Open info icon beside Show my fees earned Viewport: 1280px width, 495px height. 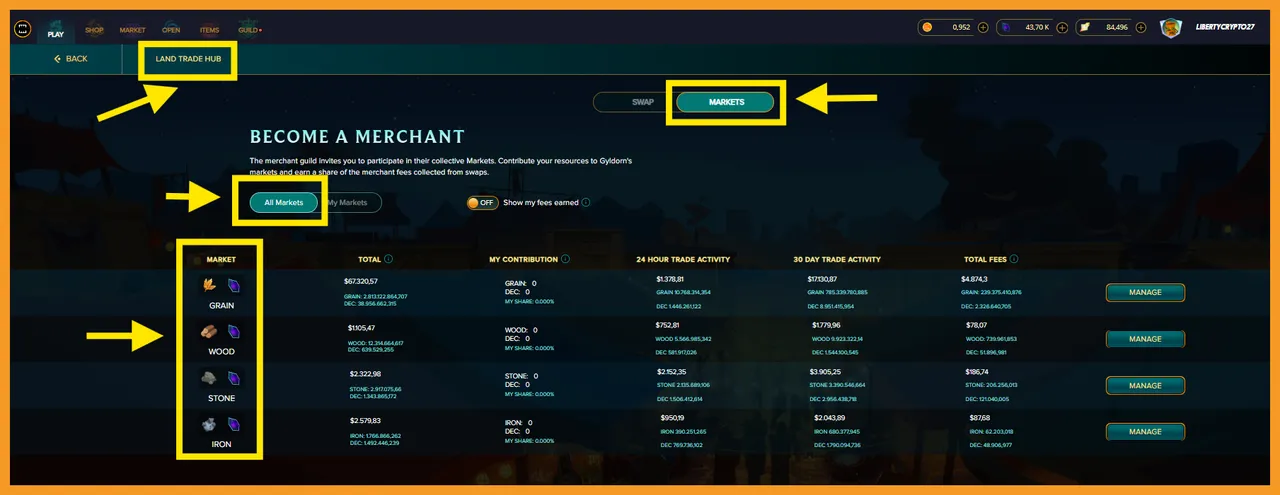[x=586, y=202]
